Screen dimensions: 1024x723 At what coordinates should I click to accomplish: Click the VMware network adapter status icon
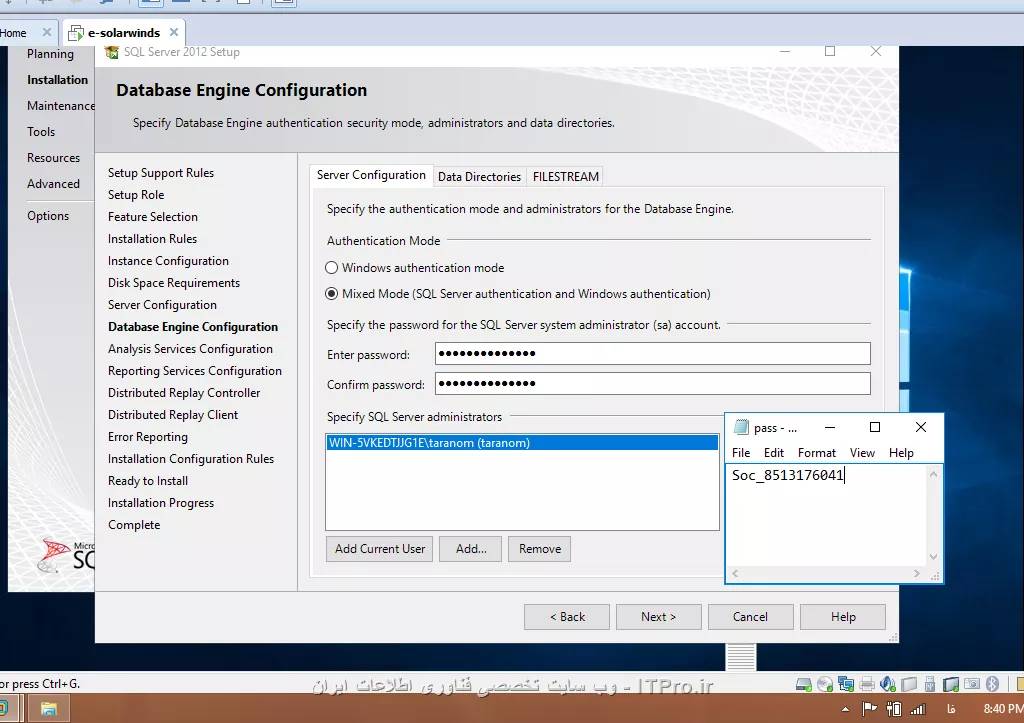[846, 684]
